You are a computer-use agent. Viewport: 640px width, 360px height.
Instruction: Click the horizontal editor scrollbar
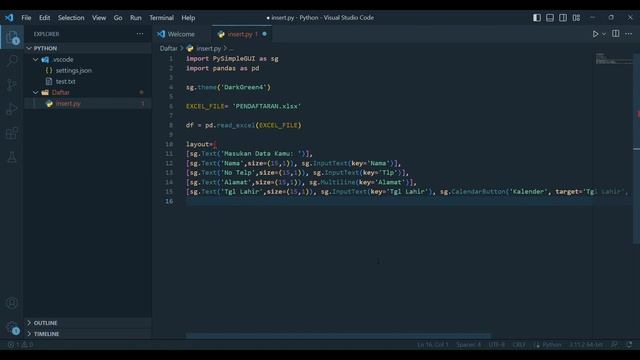[x=338, y=336]
